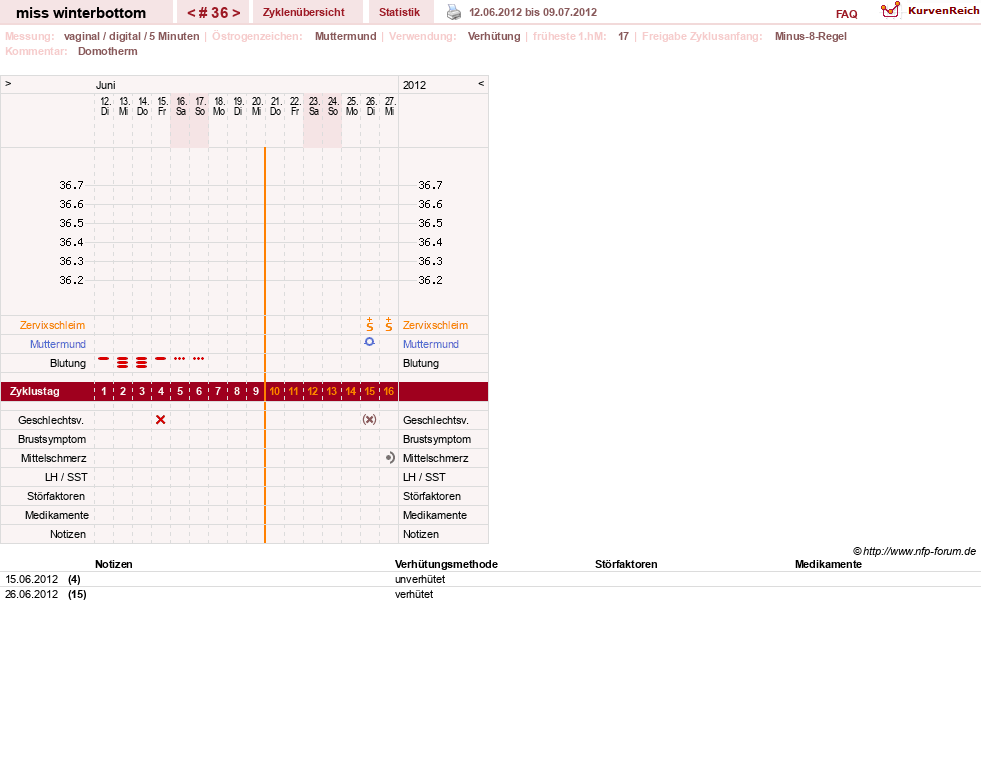
Task: Click the bracketed X intercourse marker on day 15
Action: 370,420
